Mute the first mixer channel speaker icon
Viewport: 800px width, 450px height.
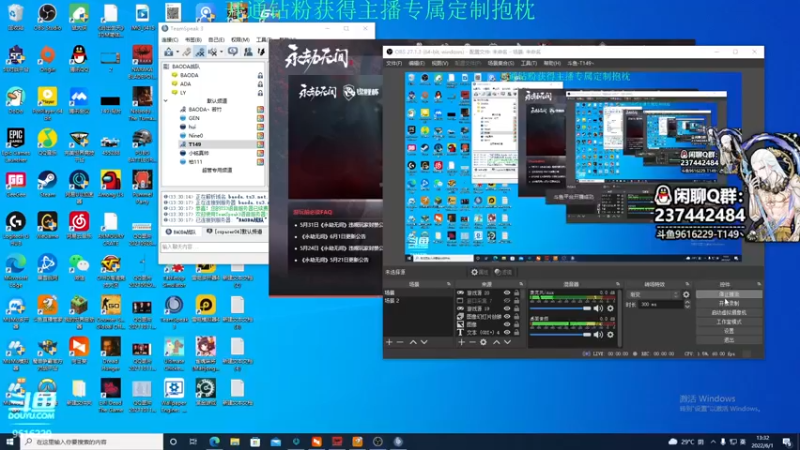598,308
